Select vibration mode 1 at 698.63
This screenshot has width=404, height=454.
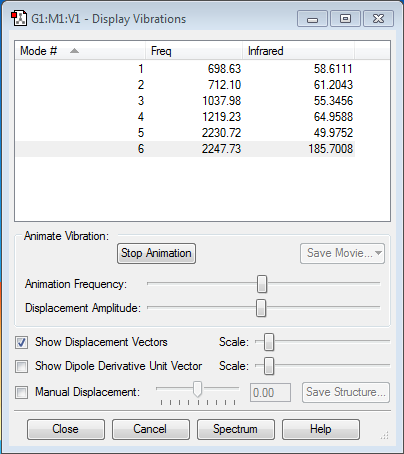click(x=185, y=69)
